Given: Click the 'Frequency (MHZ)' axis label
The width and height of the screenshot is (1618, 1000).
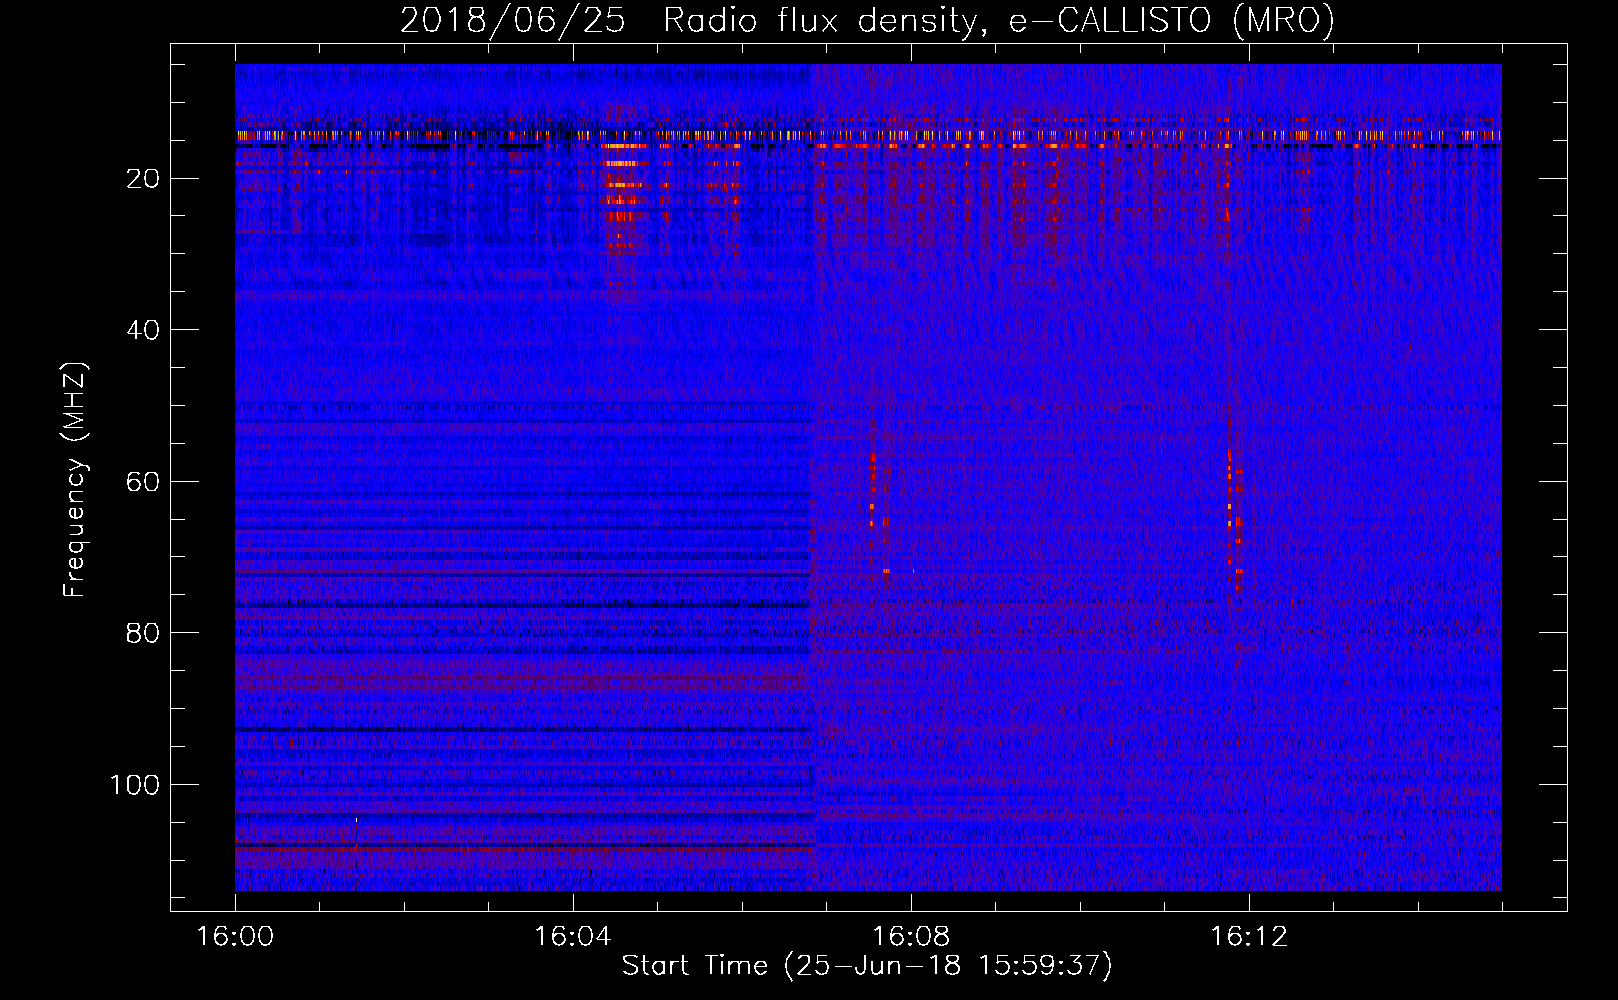Looking at the screenshot, I should 75,480.
